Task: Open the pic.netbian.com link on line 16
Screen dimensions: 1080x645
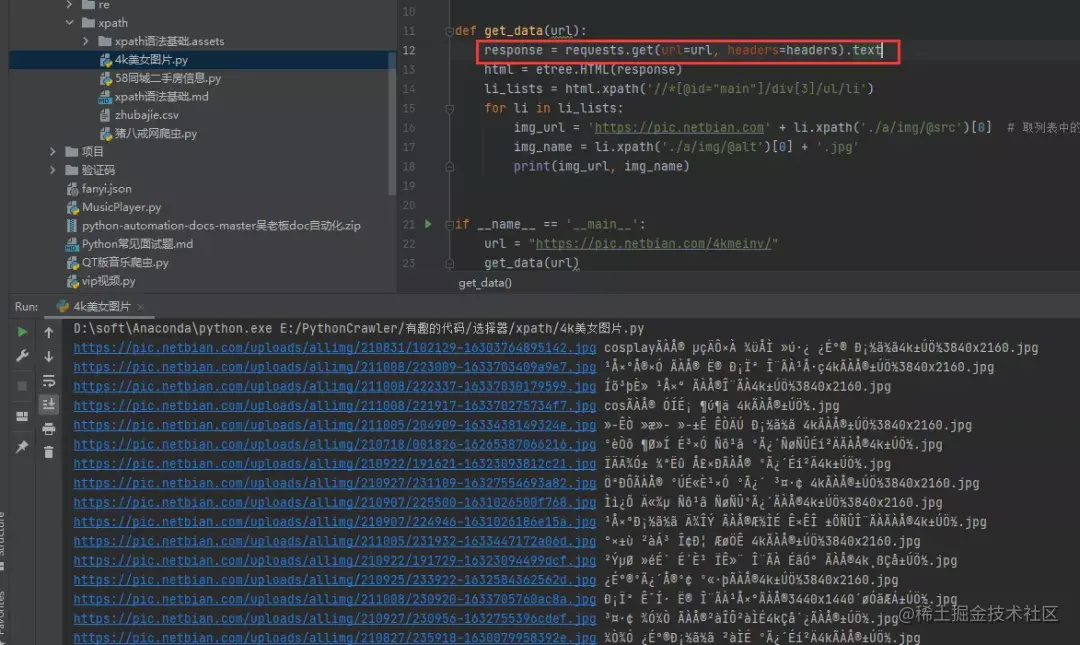Action: (x=679, y=127)
